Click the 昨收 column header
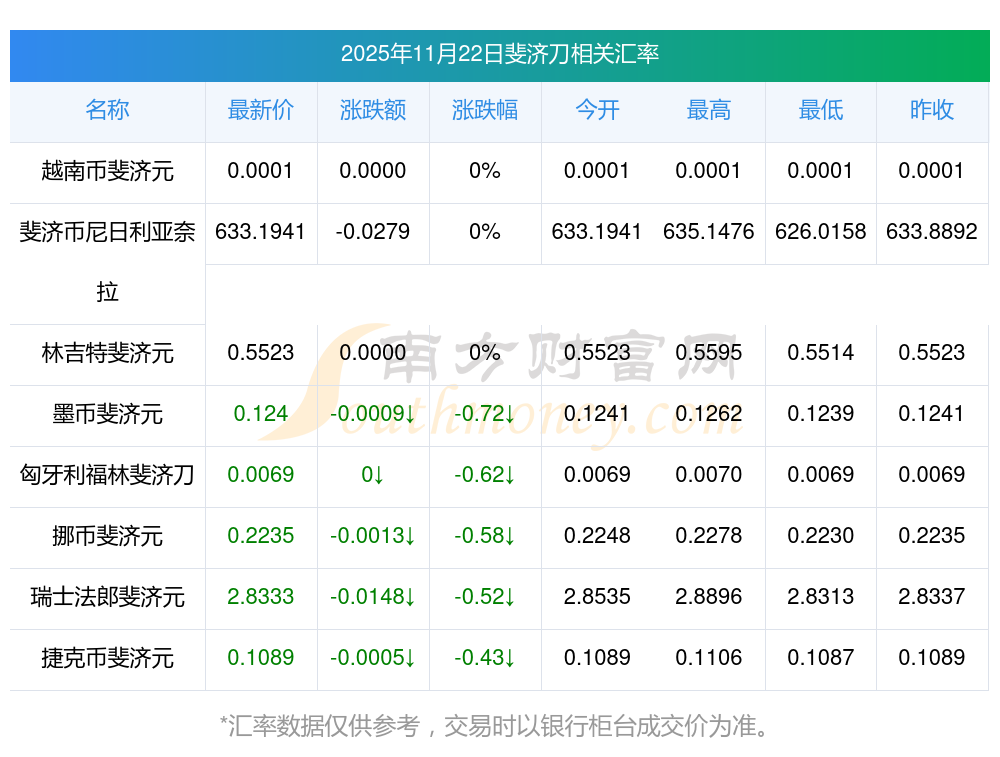This screenshot has height=757, width=1000. pos(931,111)
